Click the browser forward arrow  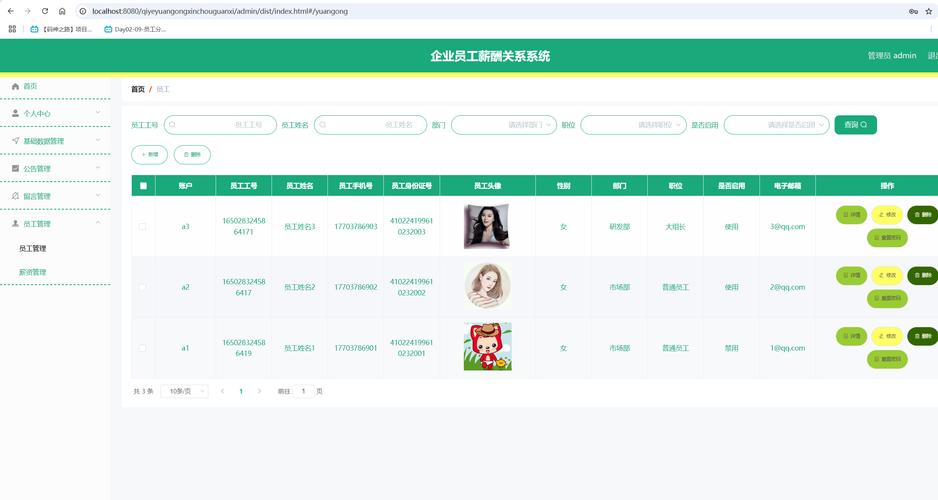pos(28,11)
